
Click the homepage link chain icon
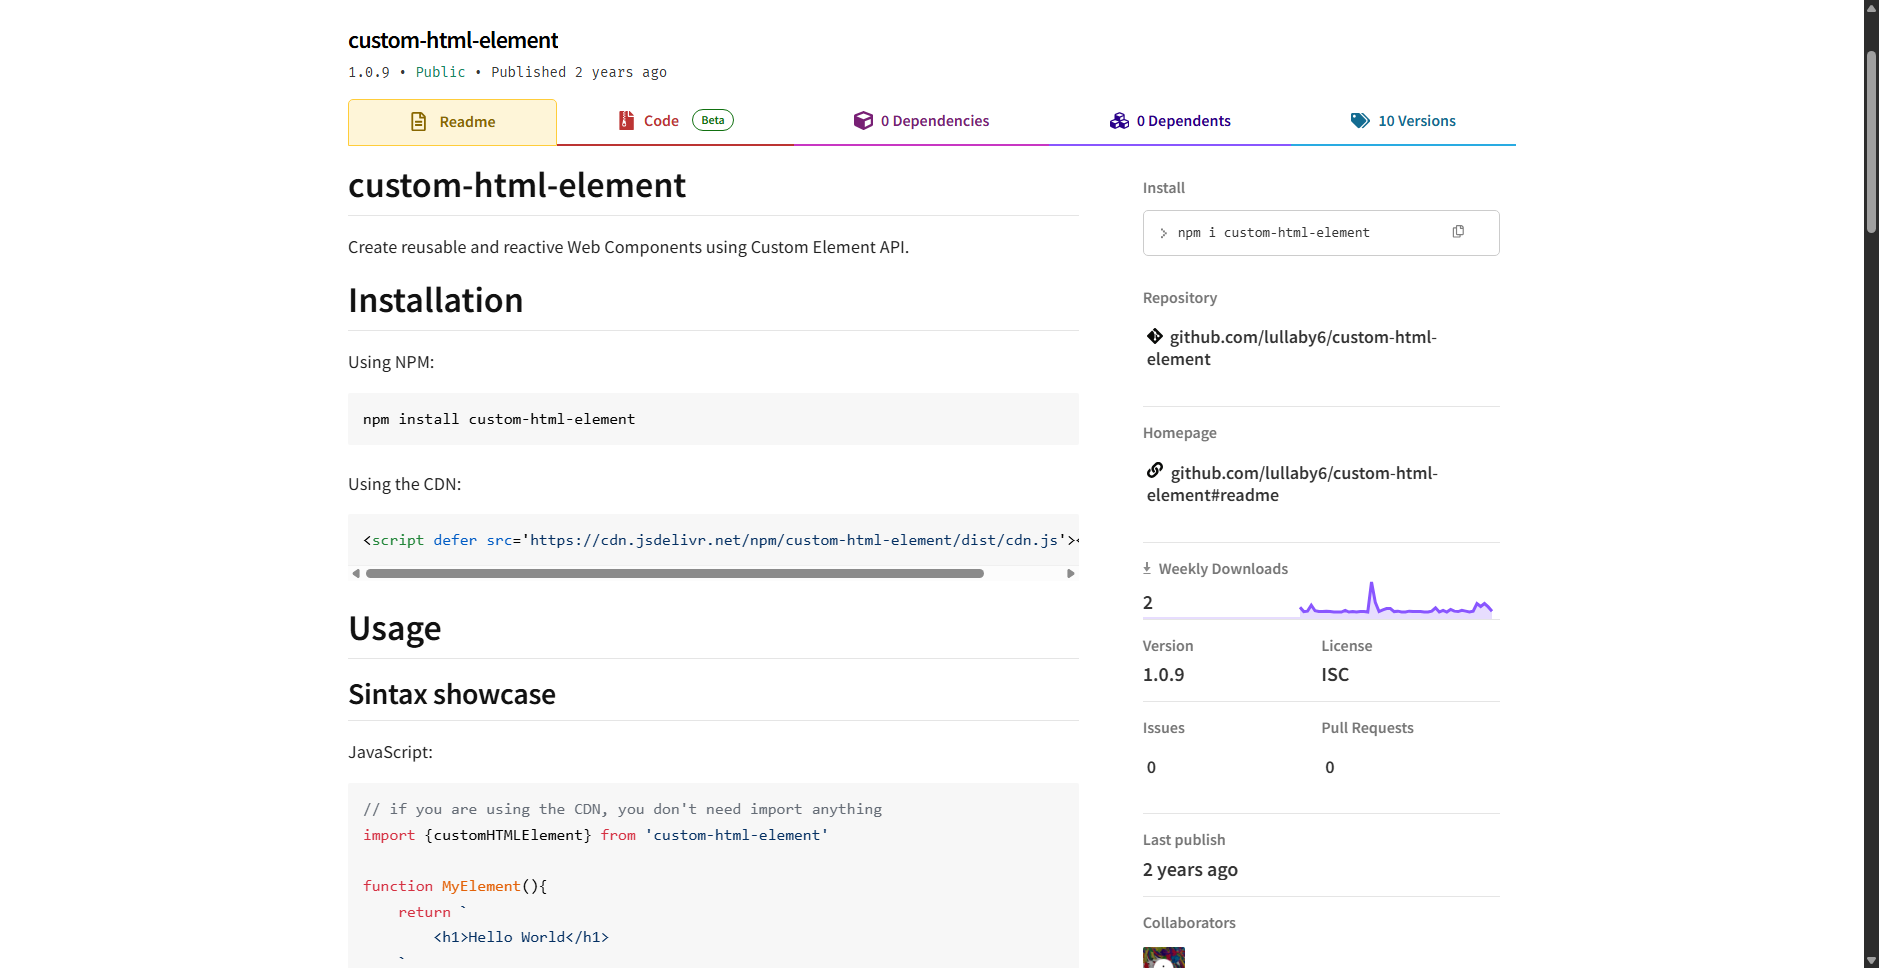[1155, 470]
